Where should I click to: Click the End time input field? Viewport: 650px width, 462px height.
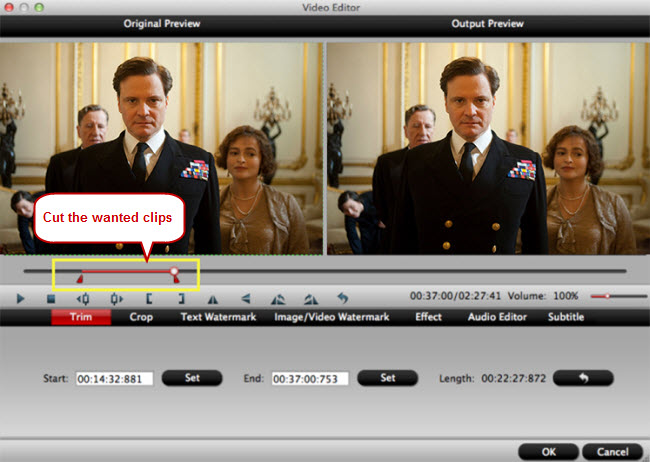click(x=310, y=379)
